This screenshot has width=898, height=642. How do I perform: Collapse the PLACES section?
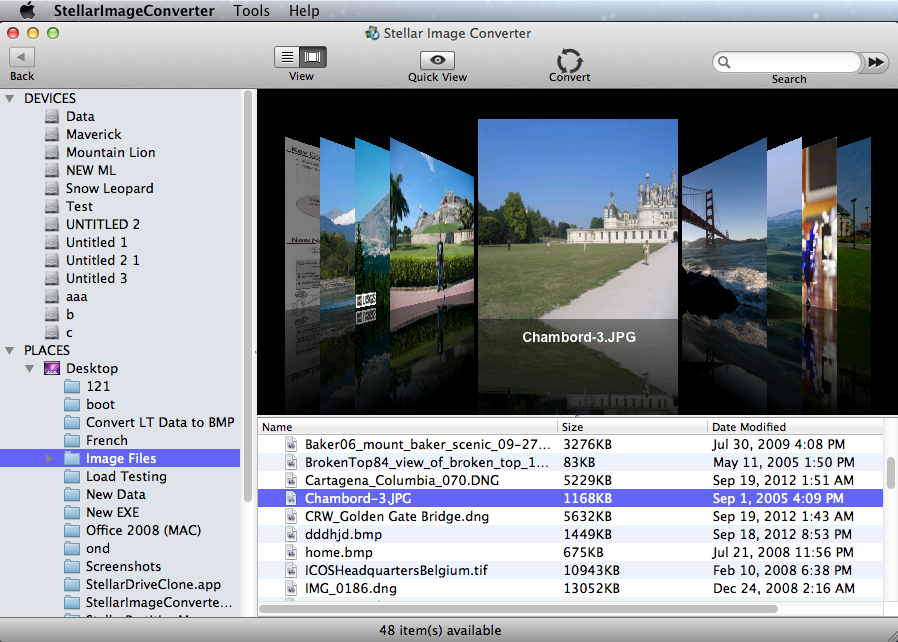pos(10,350)
